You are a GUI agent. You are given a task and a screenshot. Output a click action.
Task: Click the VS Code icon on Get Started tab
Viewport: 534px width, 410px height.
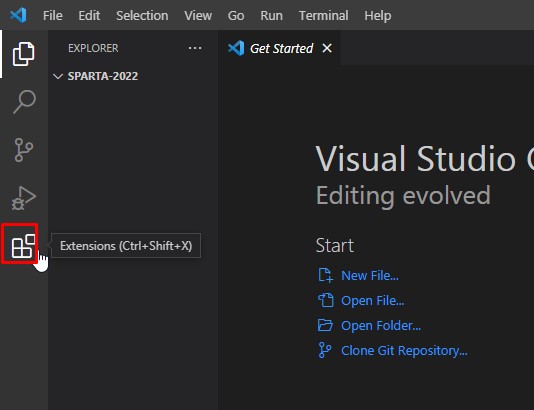(x=236, y=48)
